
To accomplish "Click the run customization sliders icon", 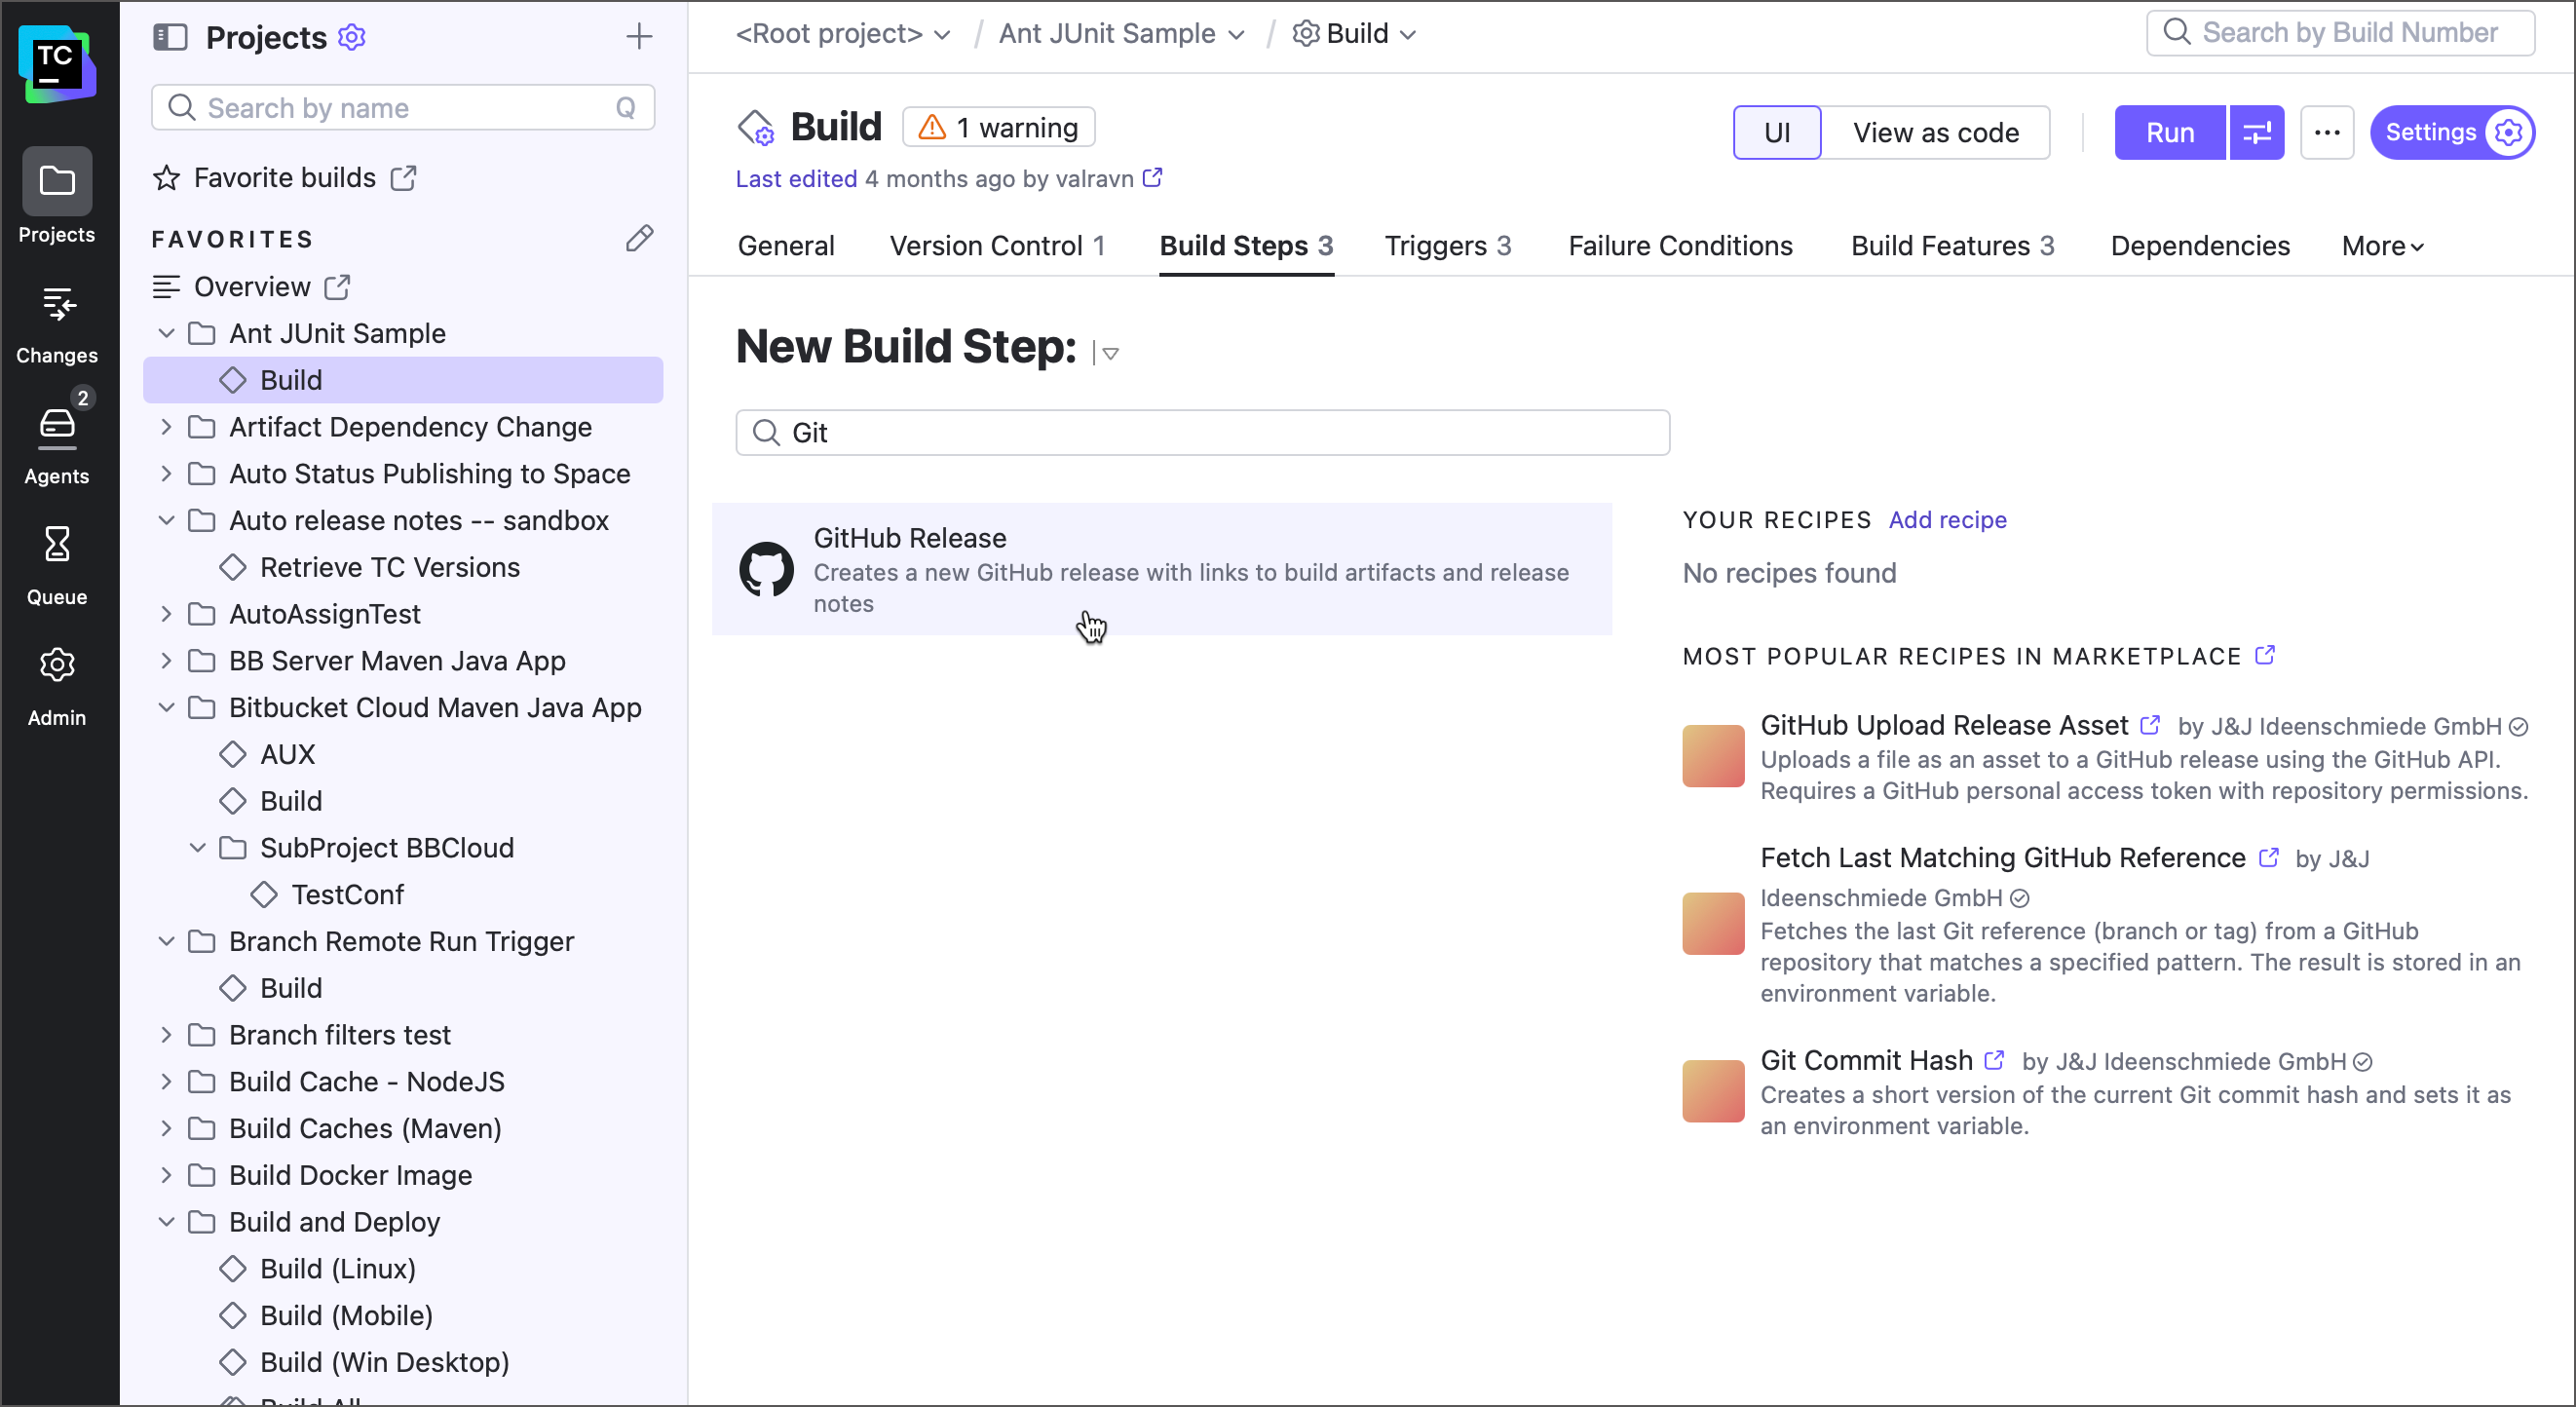I will (x=2257, y=132).
